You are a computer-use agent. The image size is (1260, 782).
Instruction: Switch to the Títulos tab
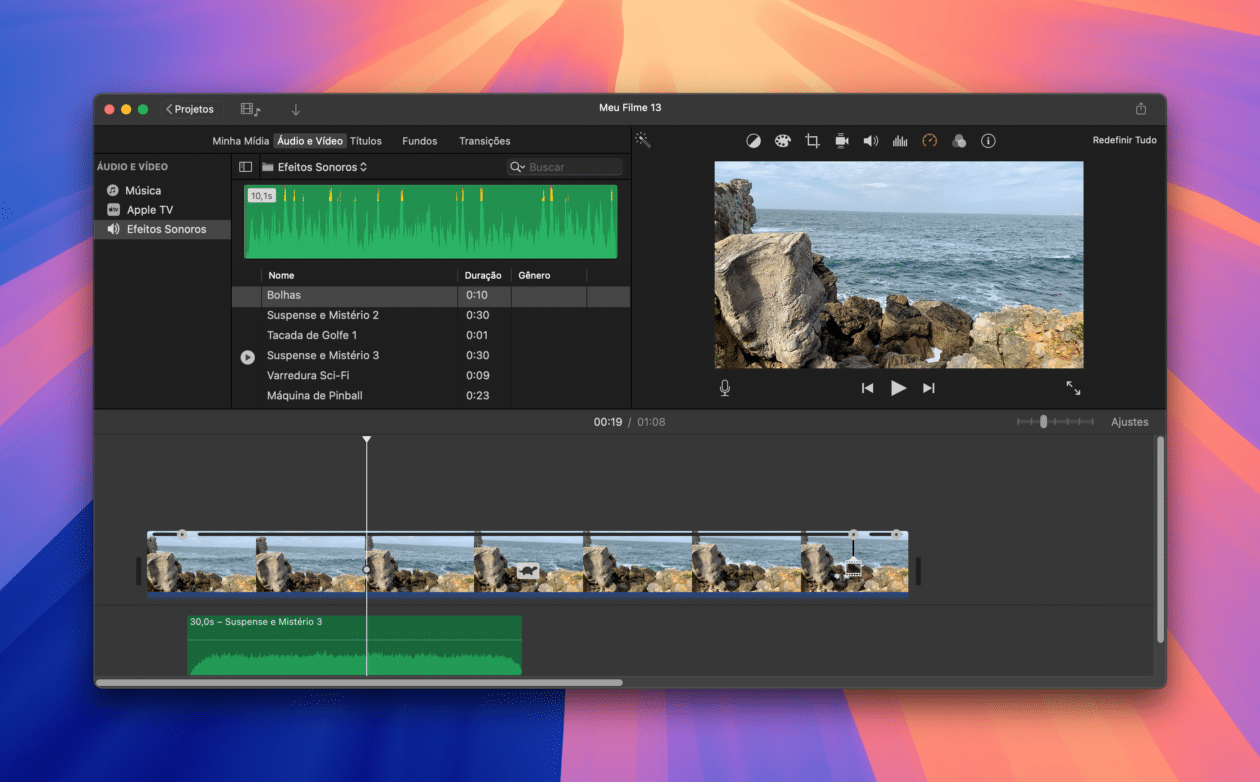tap(366, 141)
